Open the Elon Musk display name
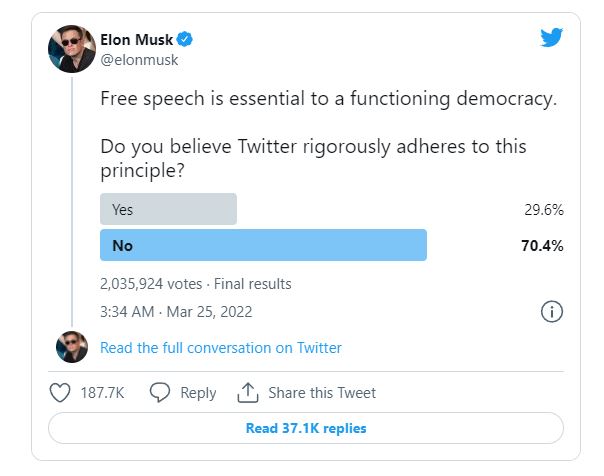 point(136,40)
